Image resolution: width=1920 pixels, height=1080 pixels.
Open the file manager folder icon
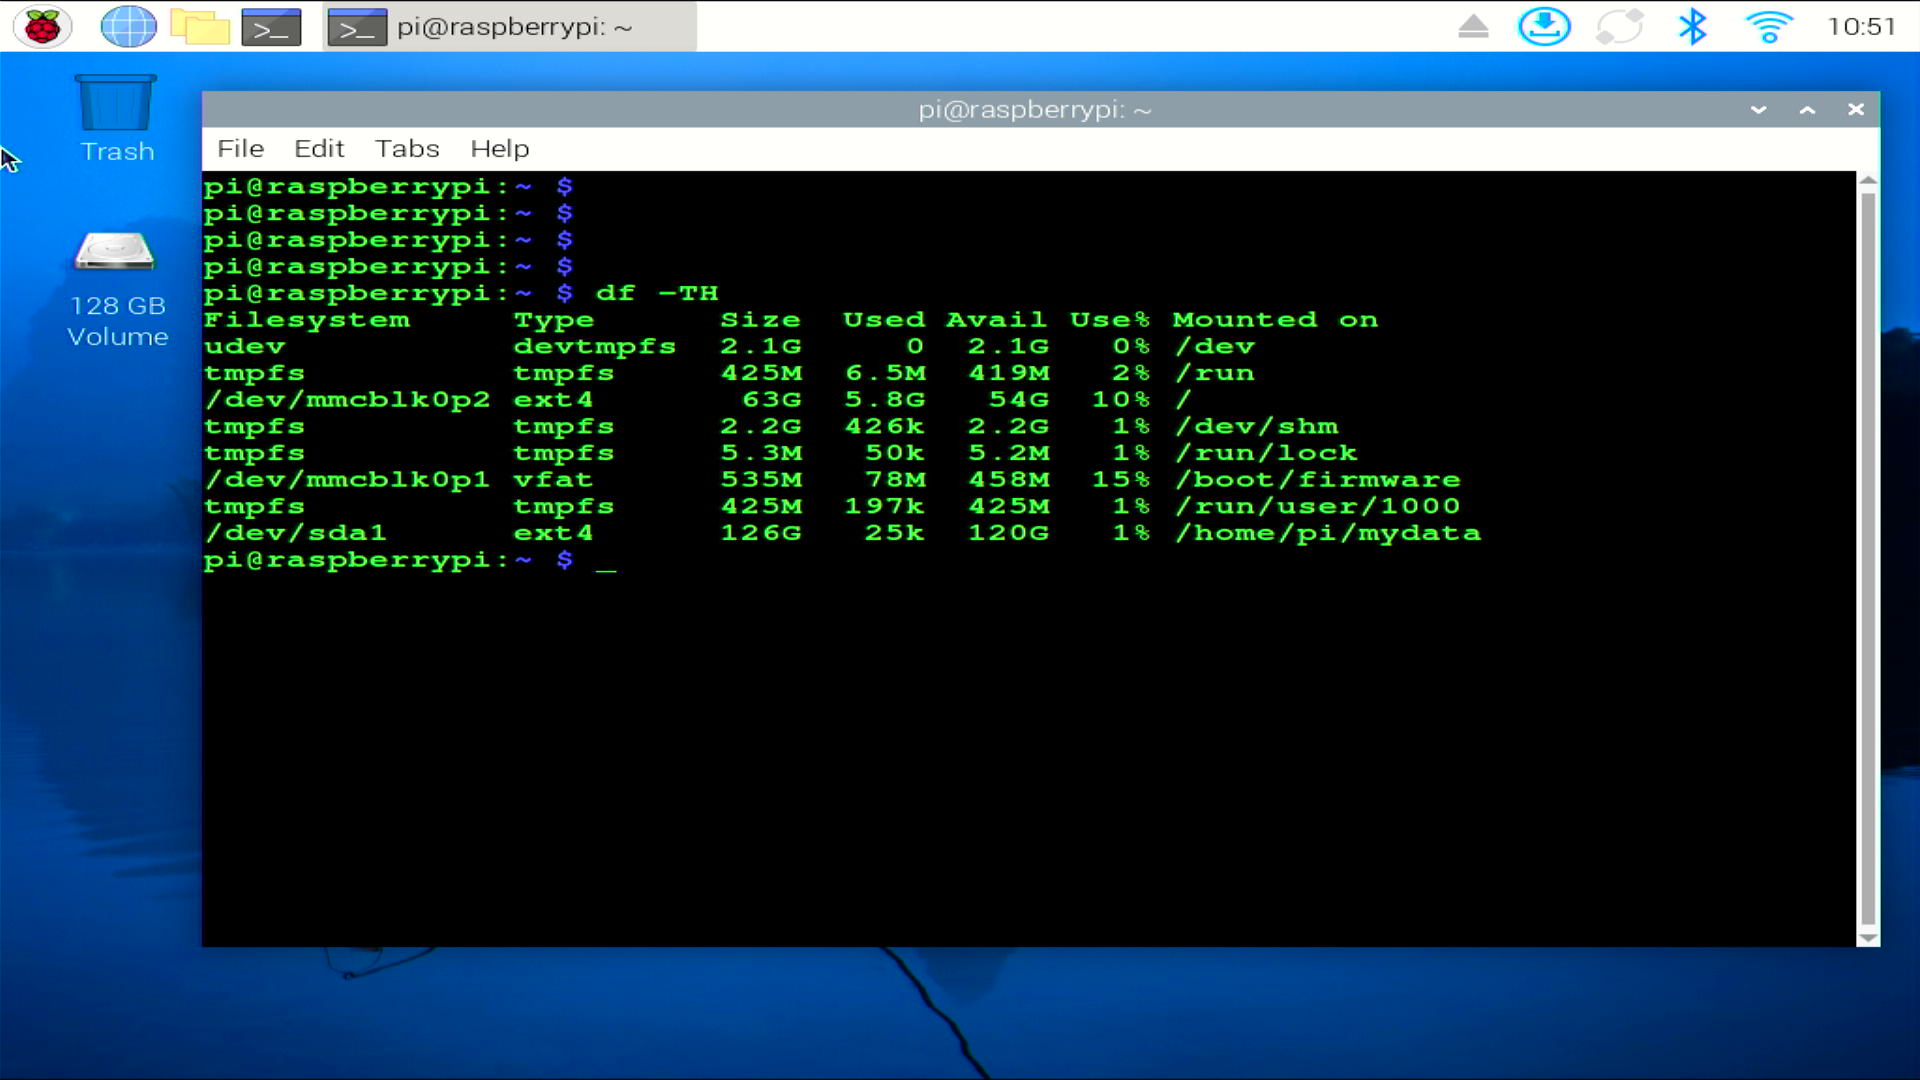(x=200, y=27)
